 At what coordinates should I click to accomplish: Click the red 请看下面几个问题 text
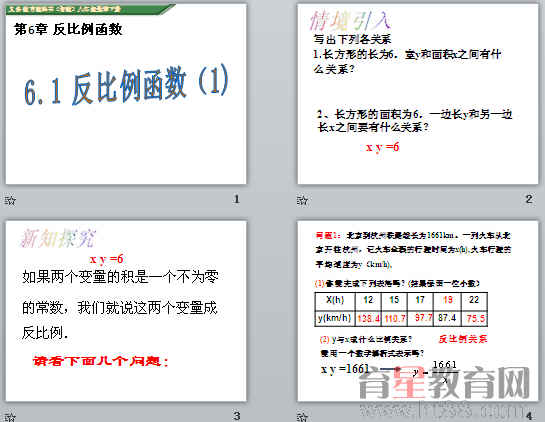coord(101,361)
